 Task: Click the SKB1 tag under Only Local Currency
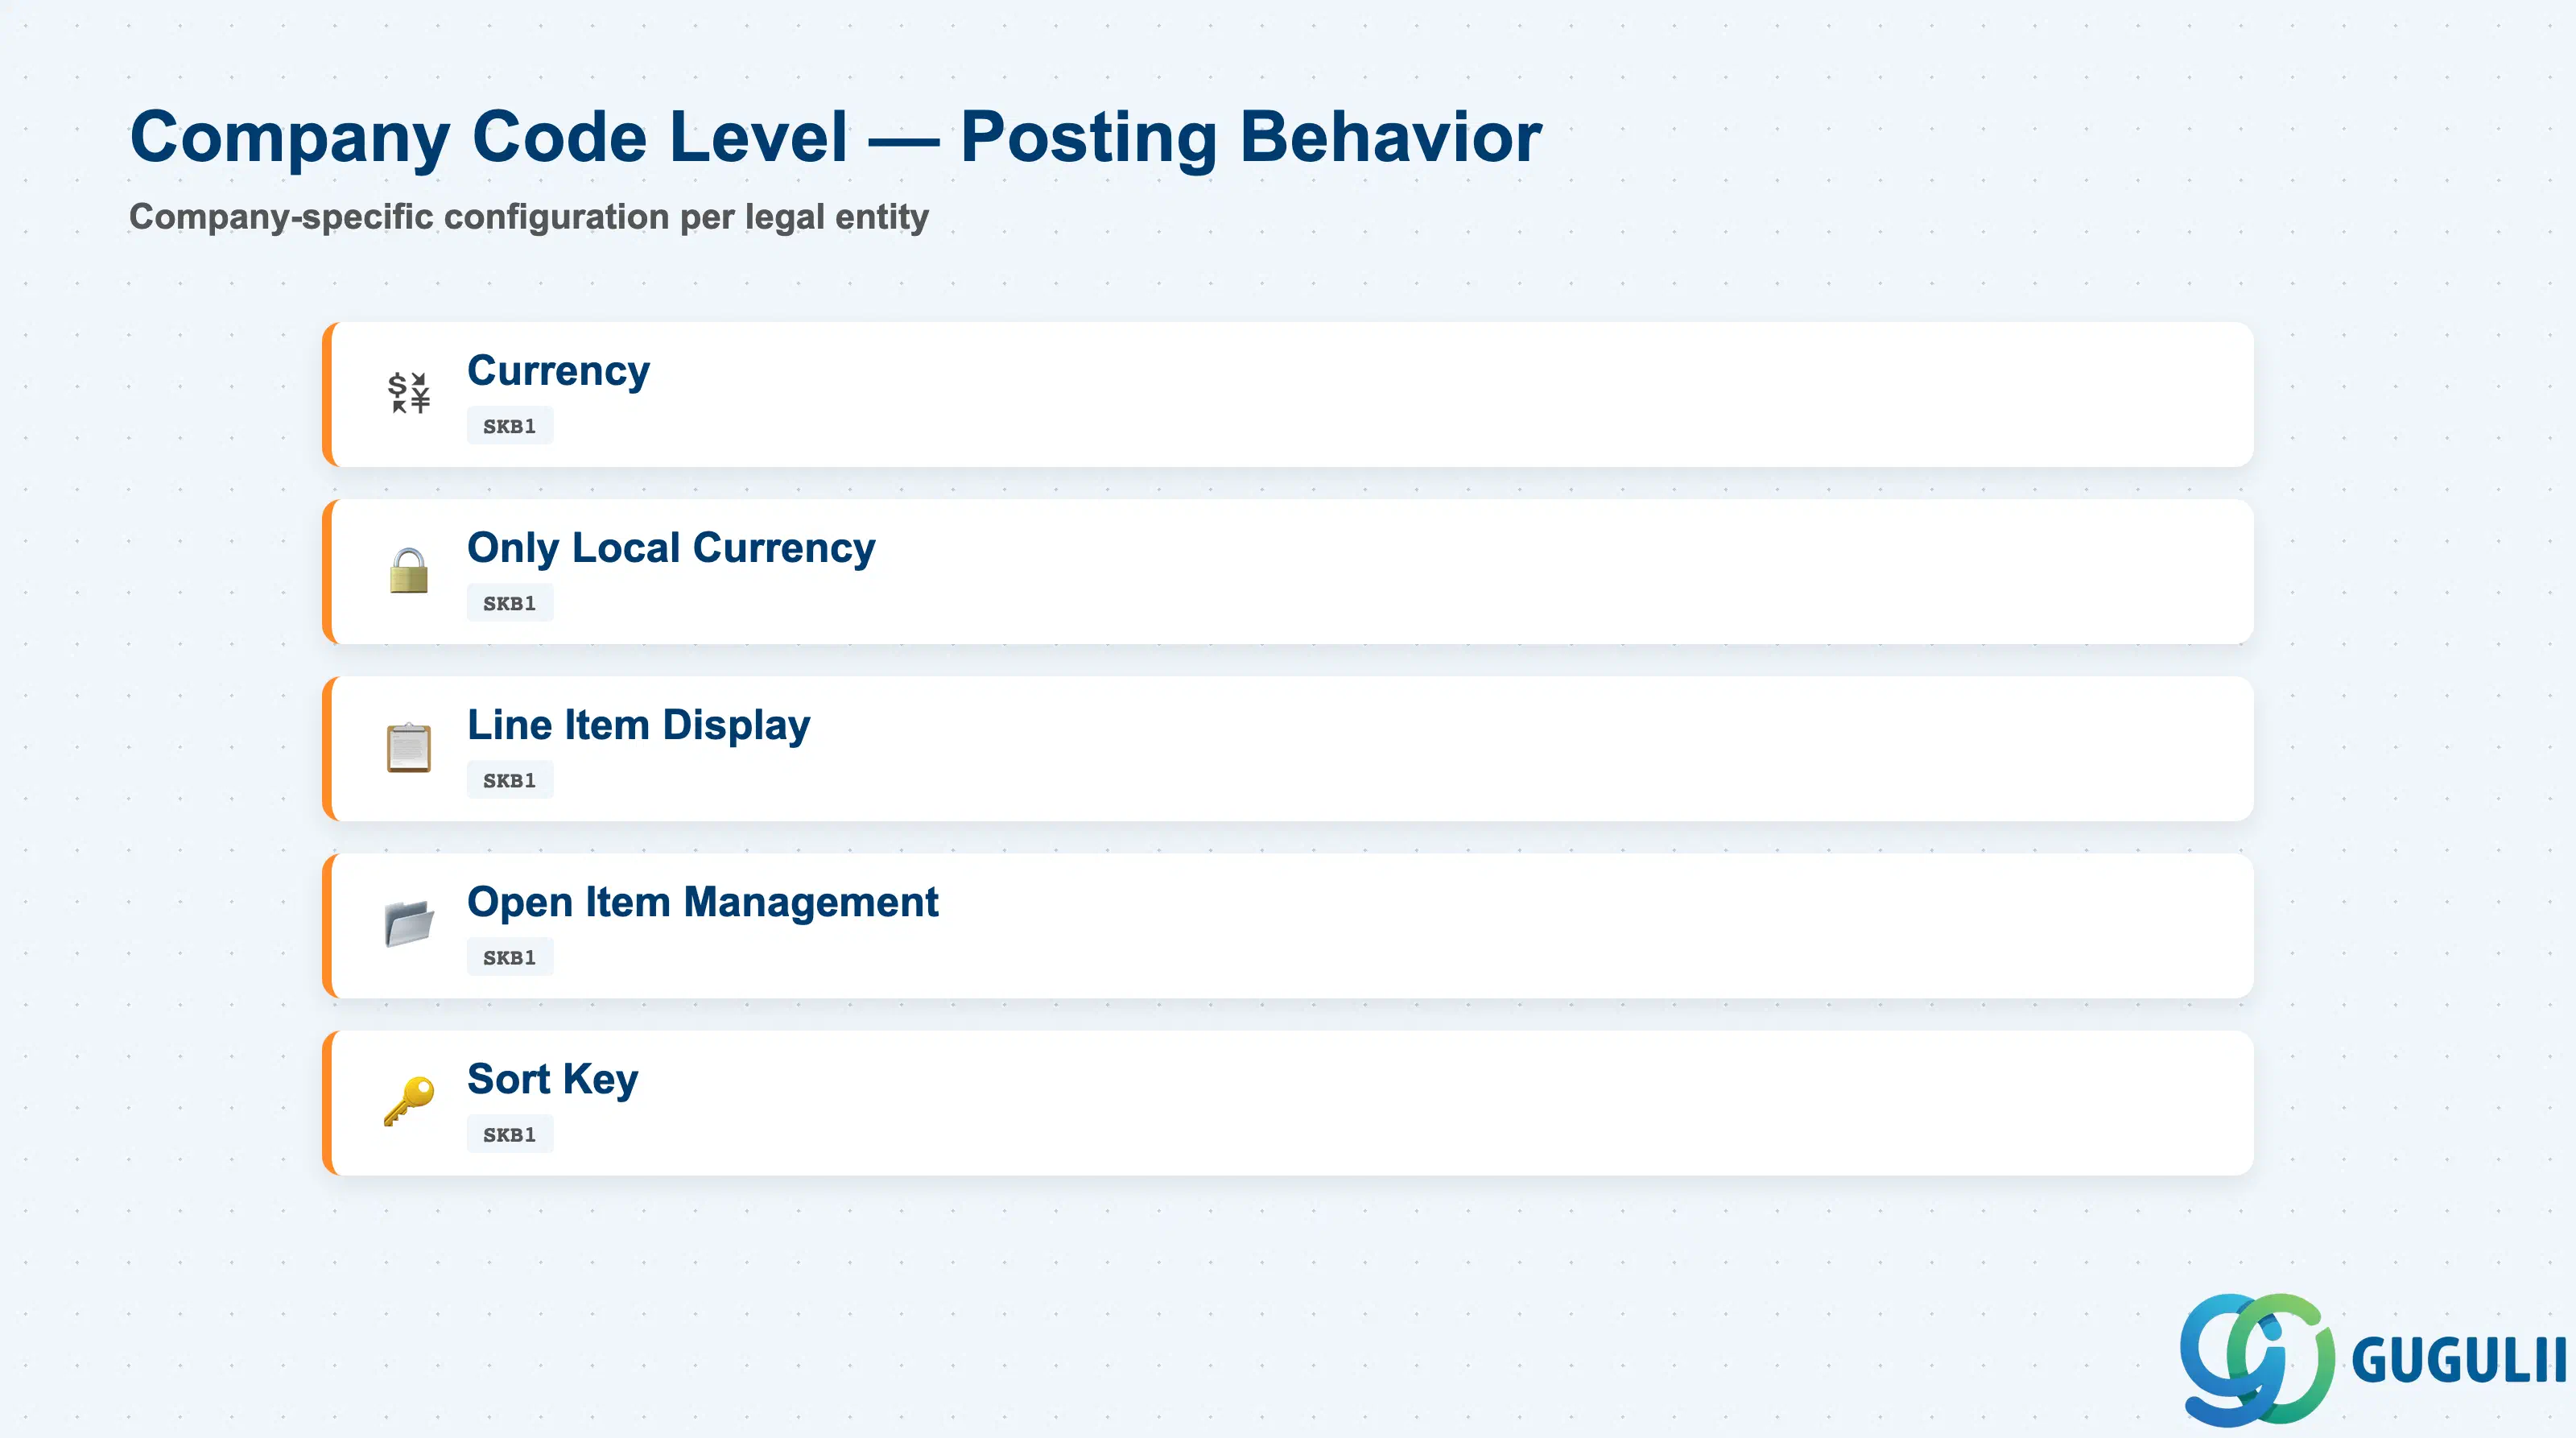tap(510, 603)
